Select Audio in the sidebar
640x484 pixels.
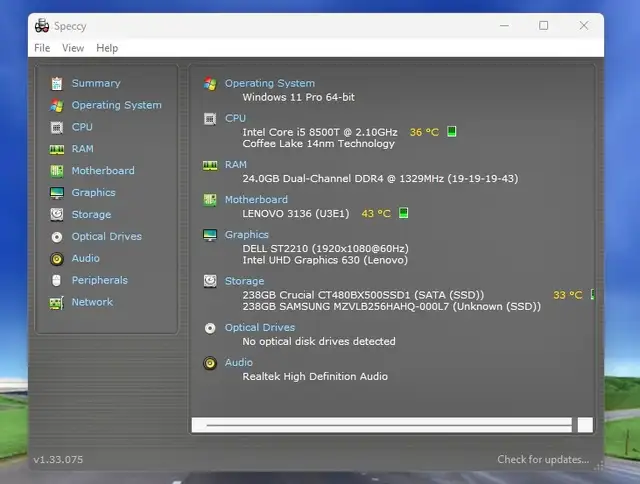pos(85,259)
